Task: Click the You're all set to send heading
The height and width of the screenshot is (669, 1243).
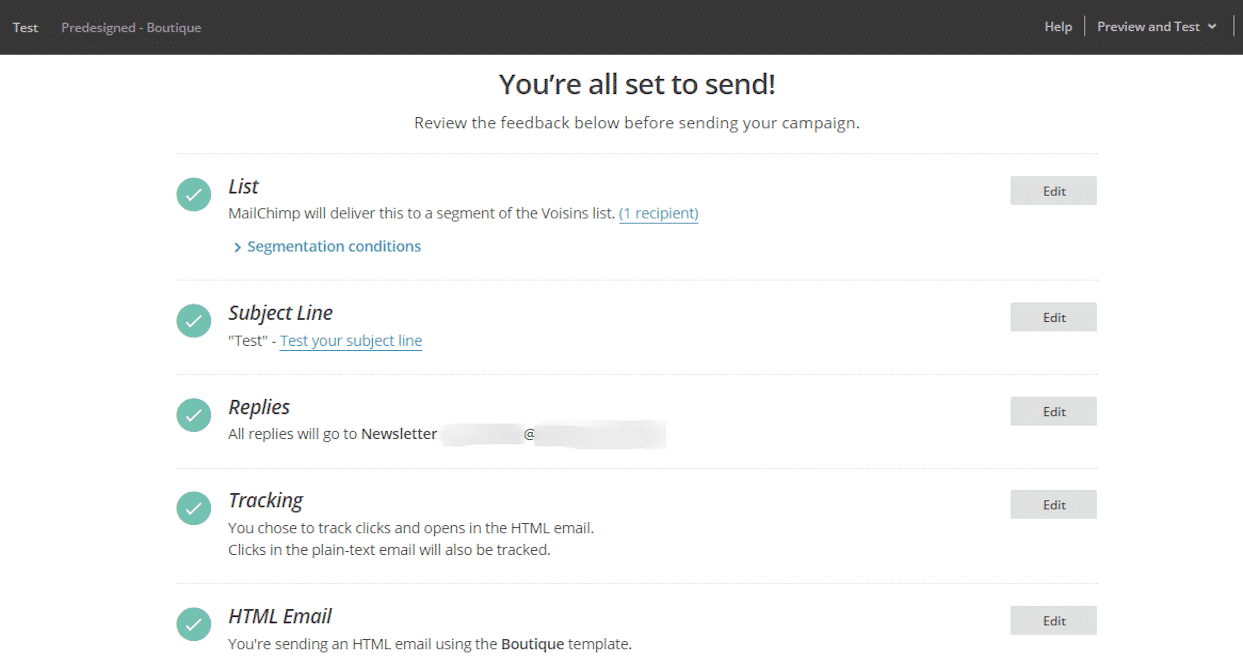Action: pyautogui.click(x=637, y=85)
